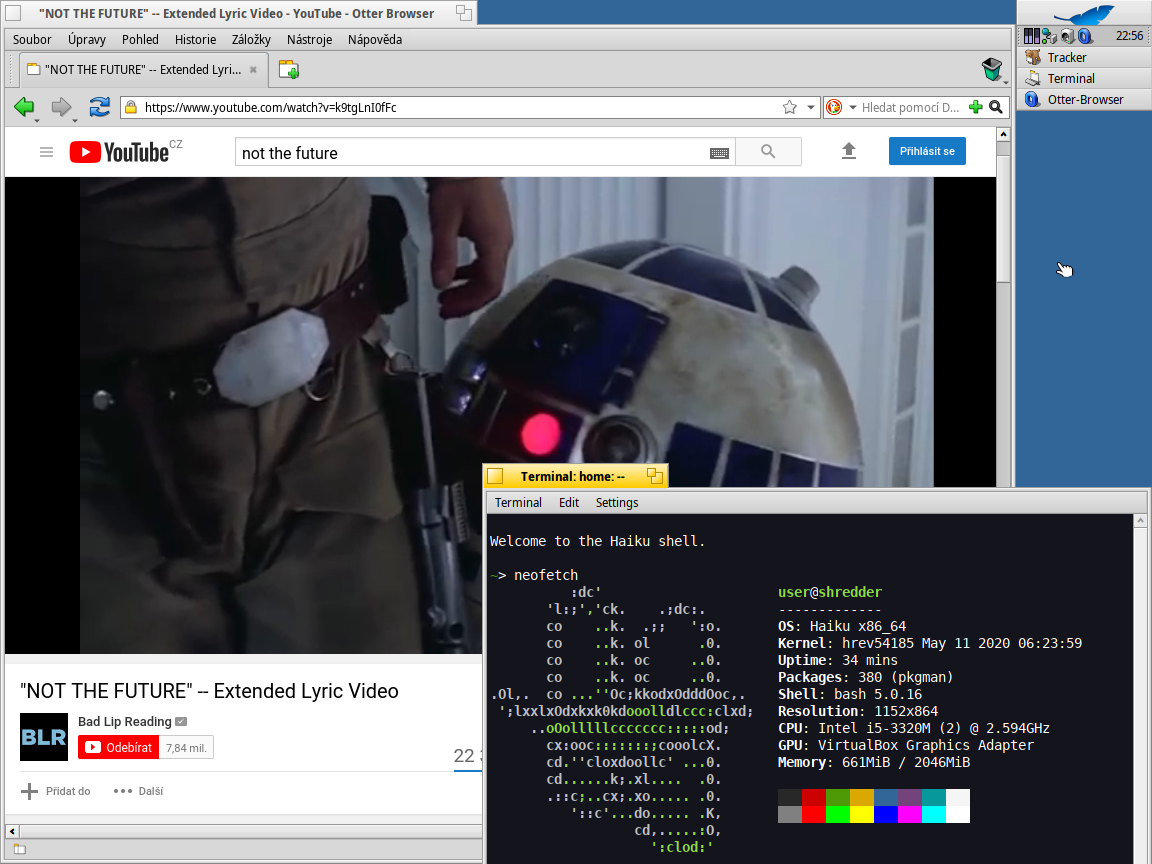Open the Záložky menu
Screen dimensions: 1152x864
click(x=251, y=40)
